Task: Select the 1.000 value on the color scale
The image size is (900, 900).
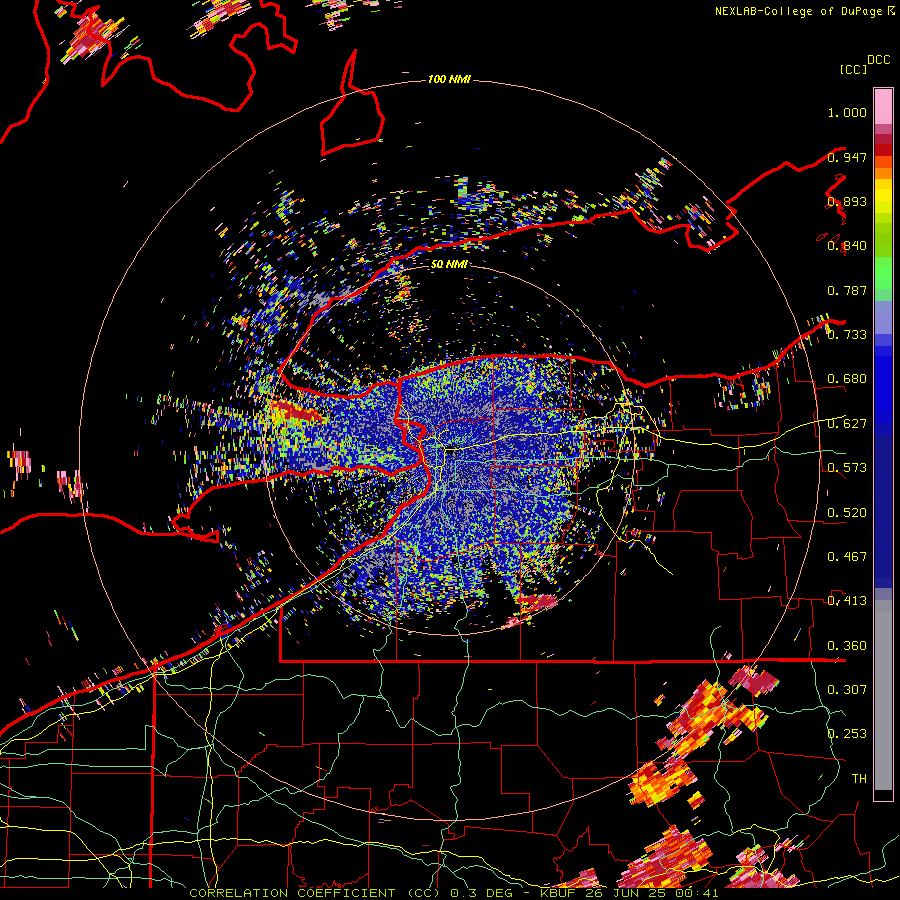Action: pyautogui.click(x=847, y=112)
